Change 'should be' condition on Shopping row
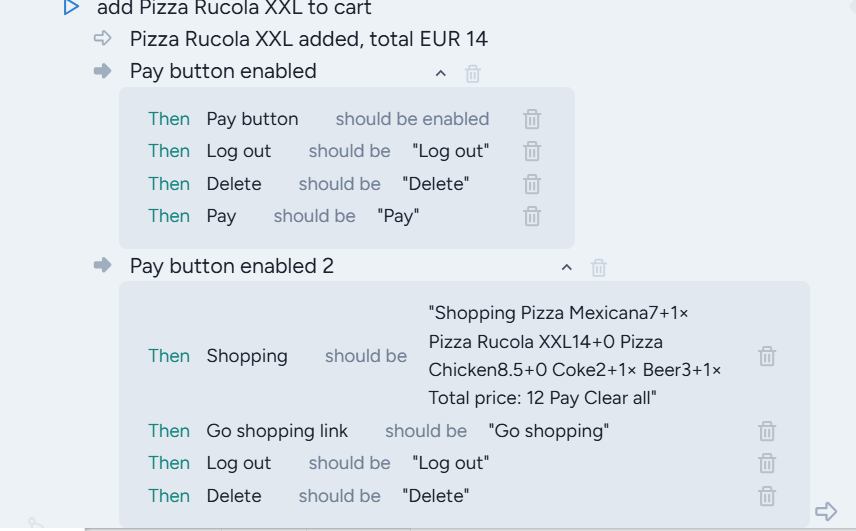The image size is (856, 531). tap(366, 356)
